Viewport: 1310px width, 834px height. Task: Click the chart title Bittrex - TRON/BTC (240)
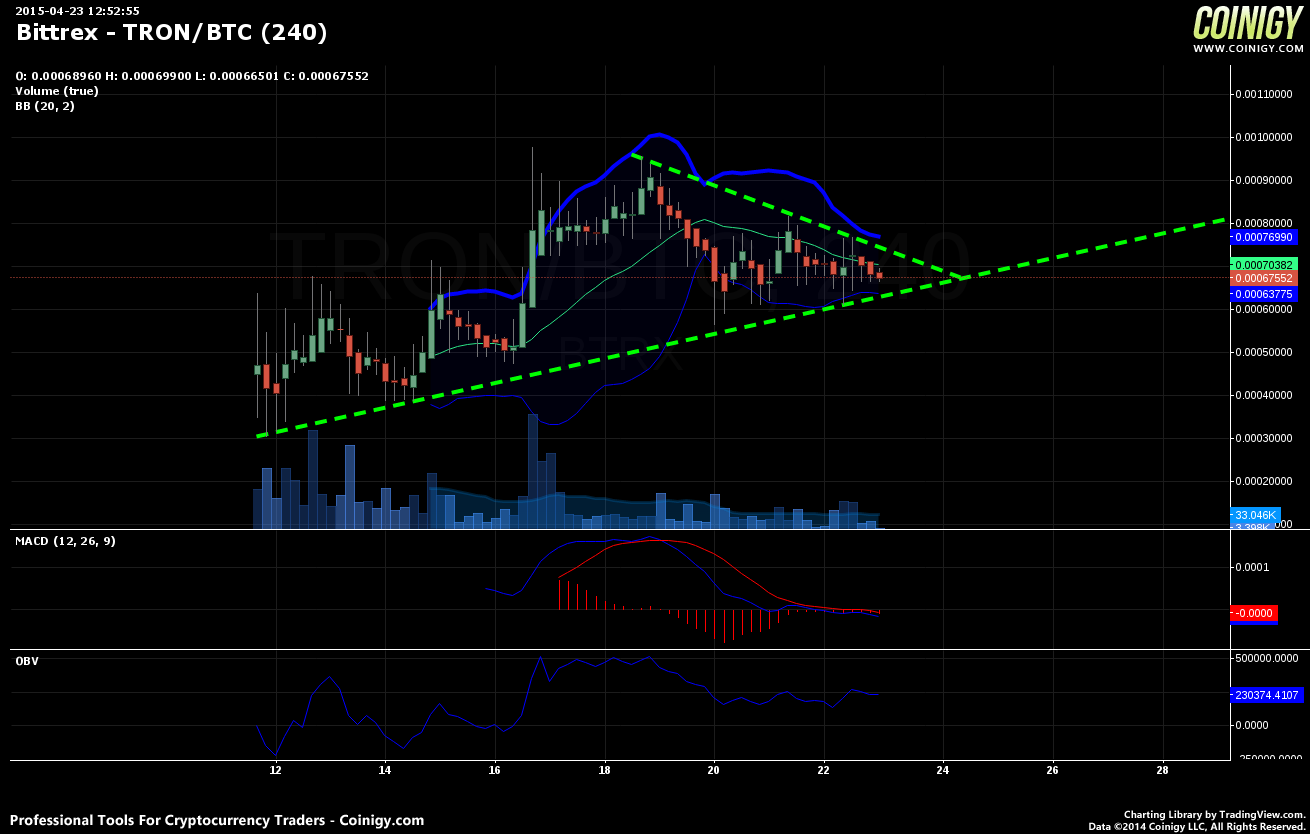171,32
